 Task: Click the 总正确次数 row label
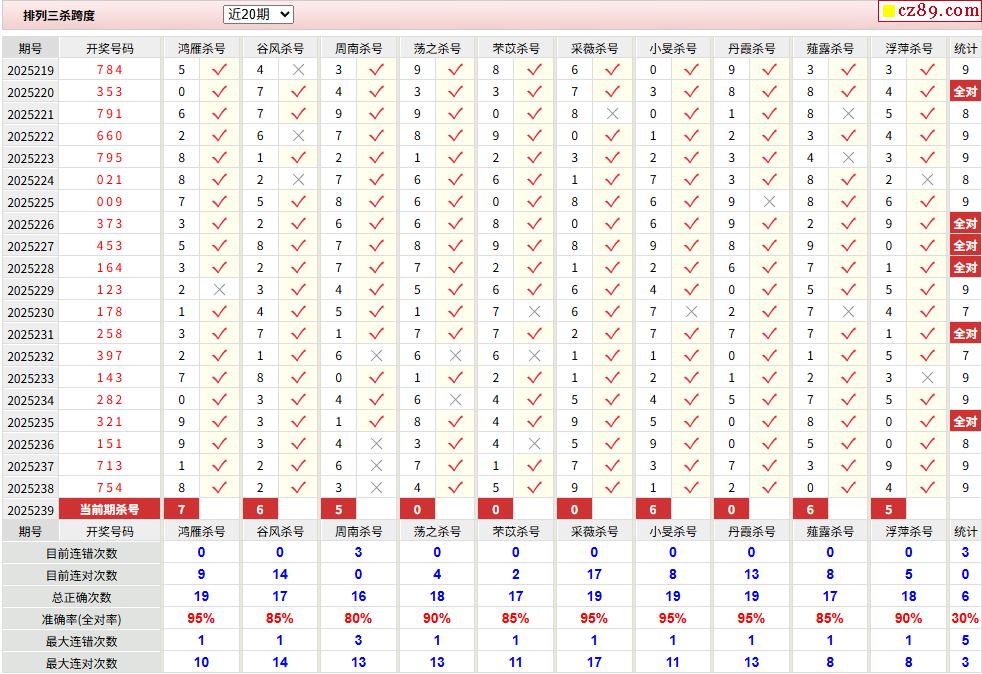[x=81, y=598]
